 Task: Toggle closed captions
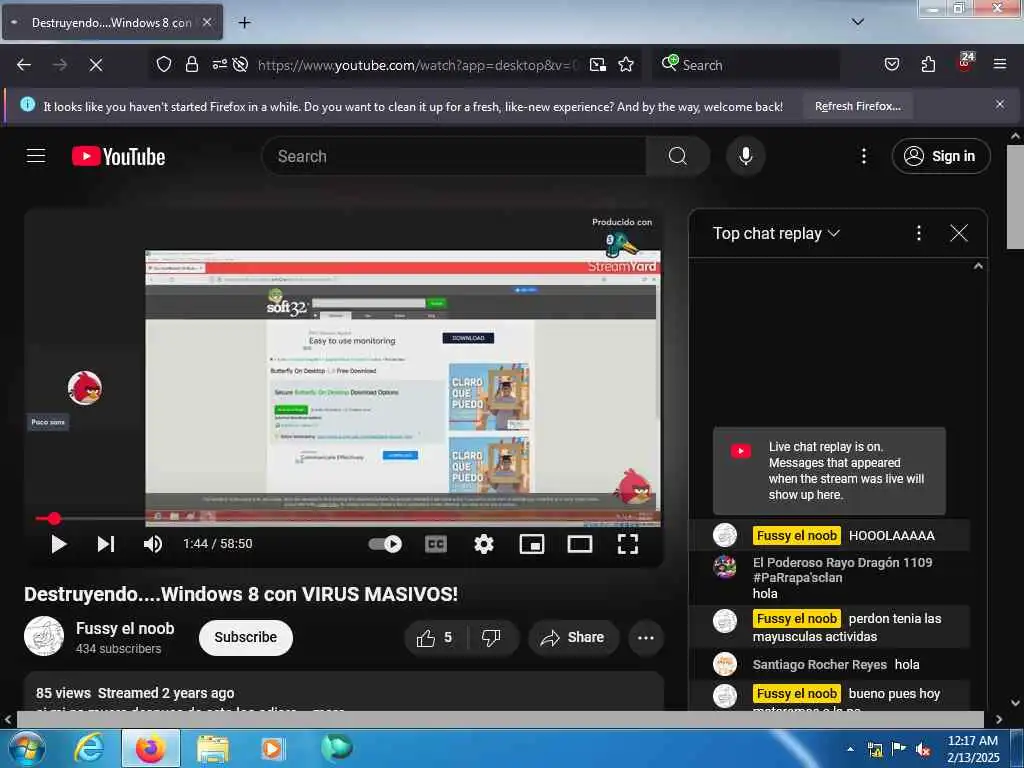click(x=436, y=544)
